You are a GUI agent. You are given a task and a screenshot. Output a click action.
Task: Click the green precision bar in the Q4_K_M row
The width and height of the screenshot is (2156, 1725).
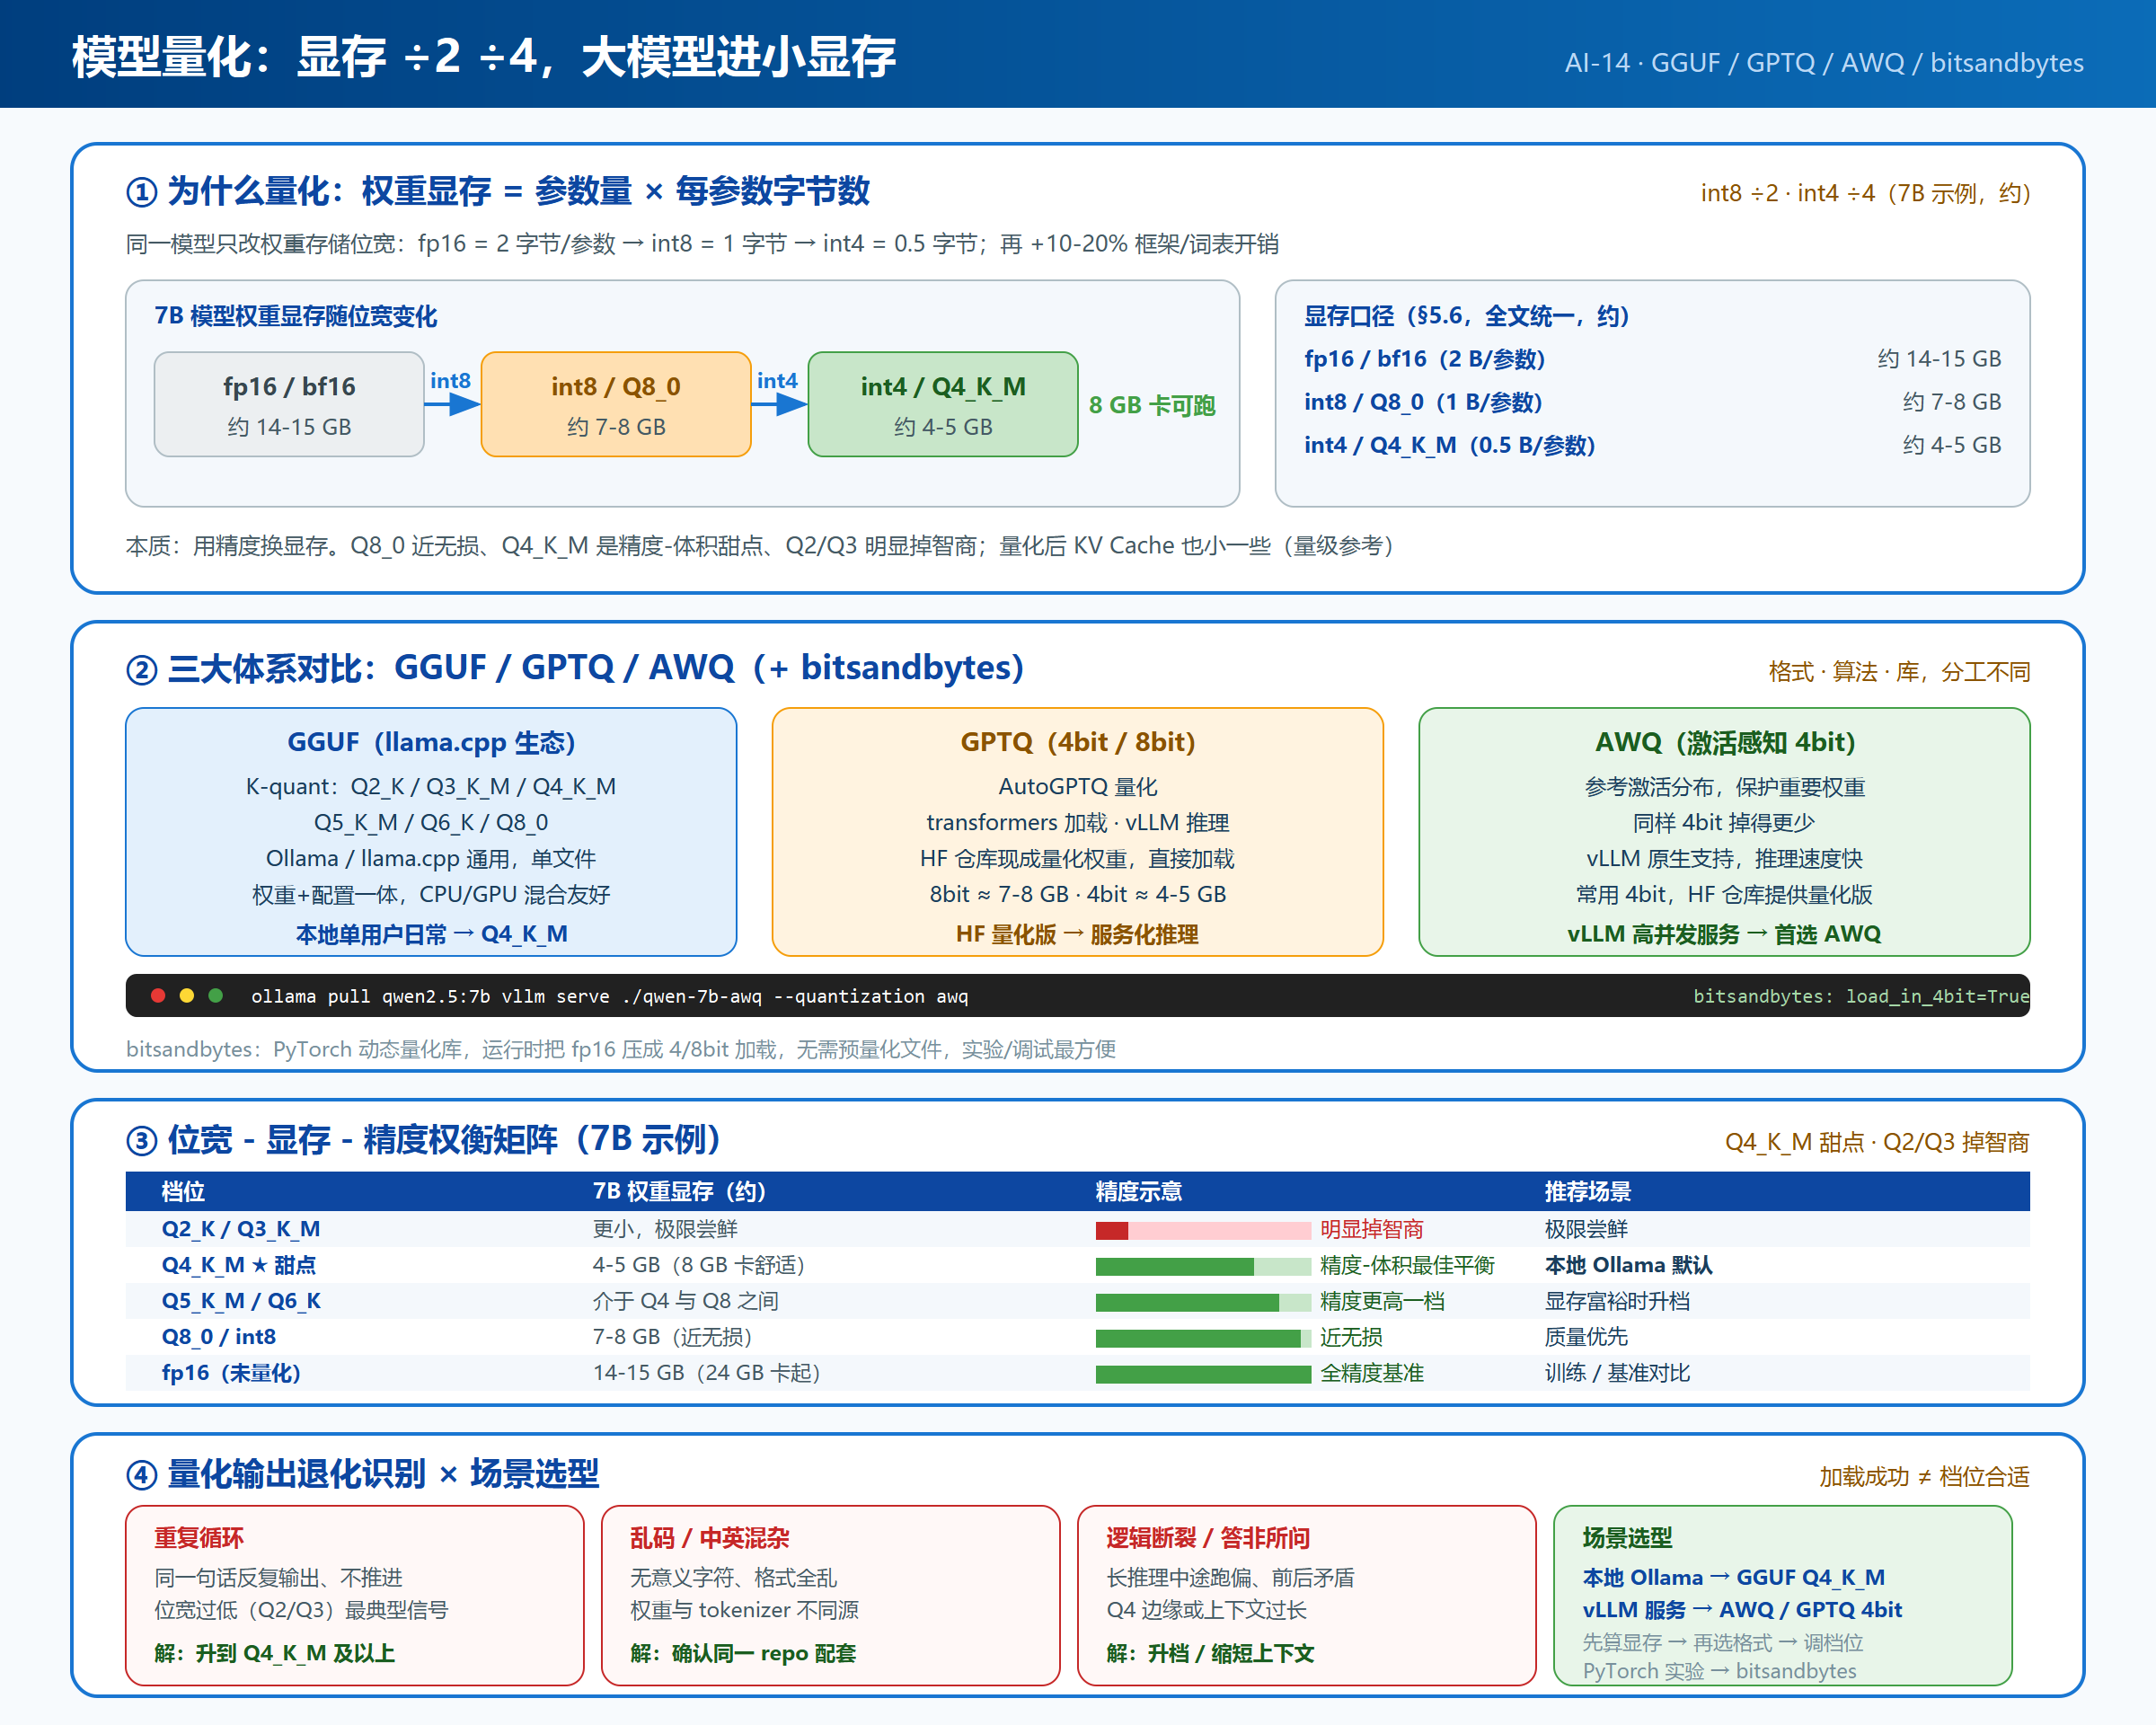click(x=1203, y=1266)
